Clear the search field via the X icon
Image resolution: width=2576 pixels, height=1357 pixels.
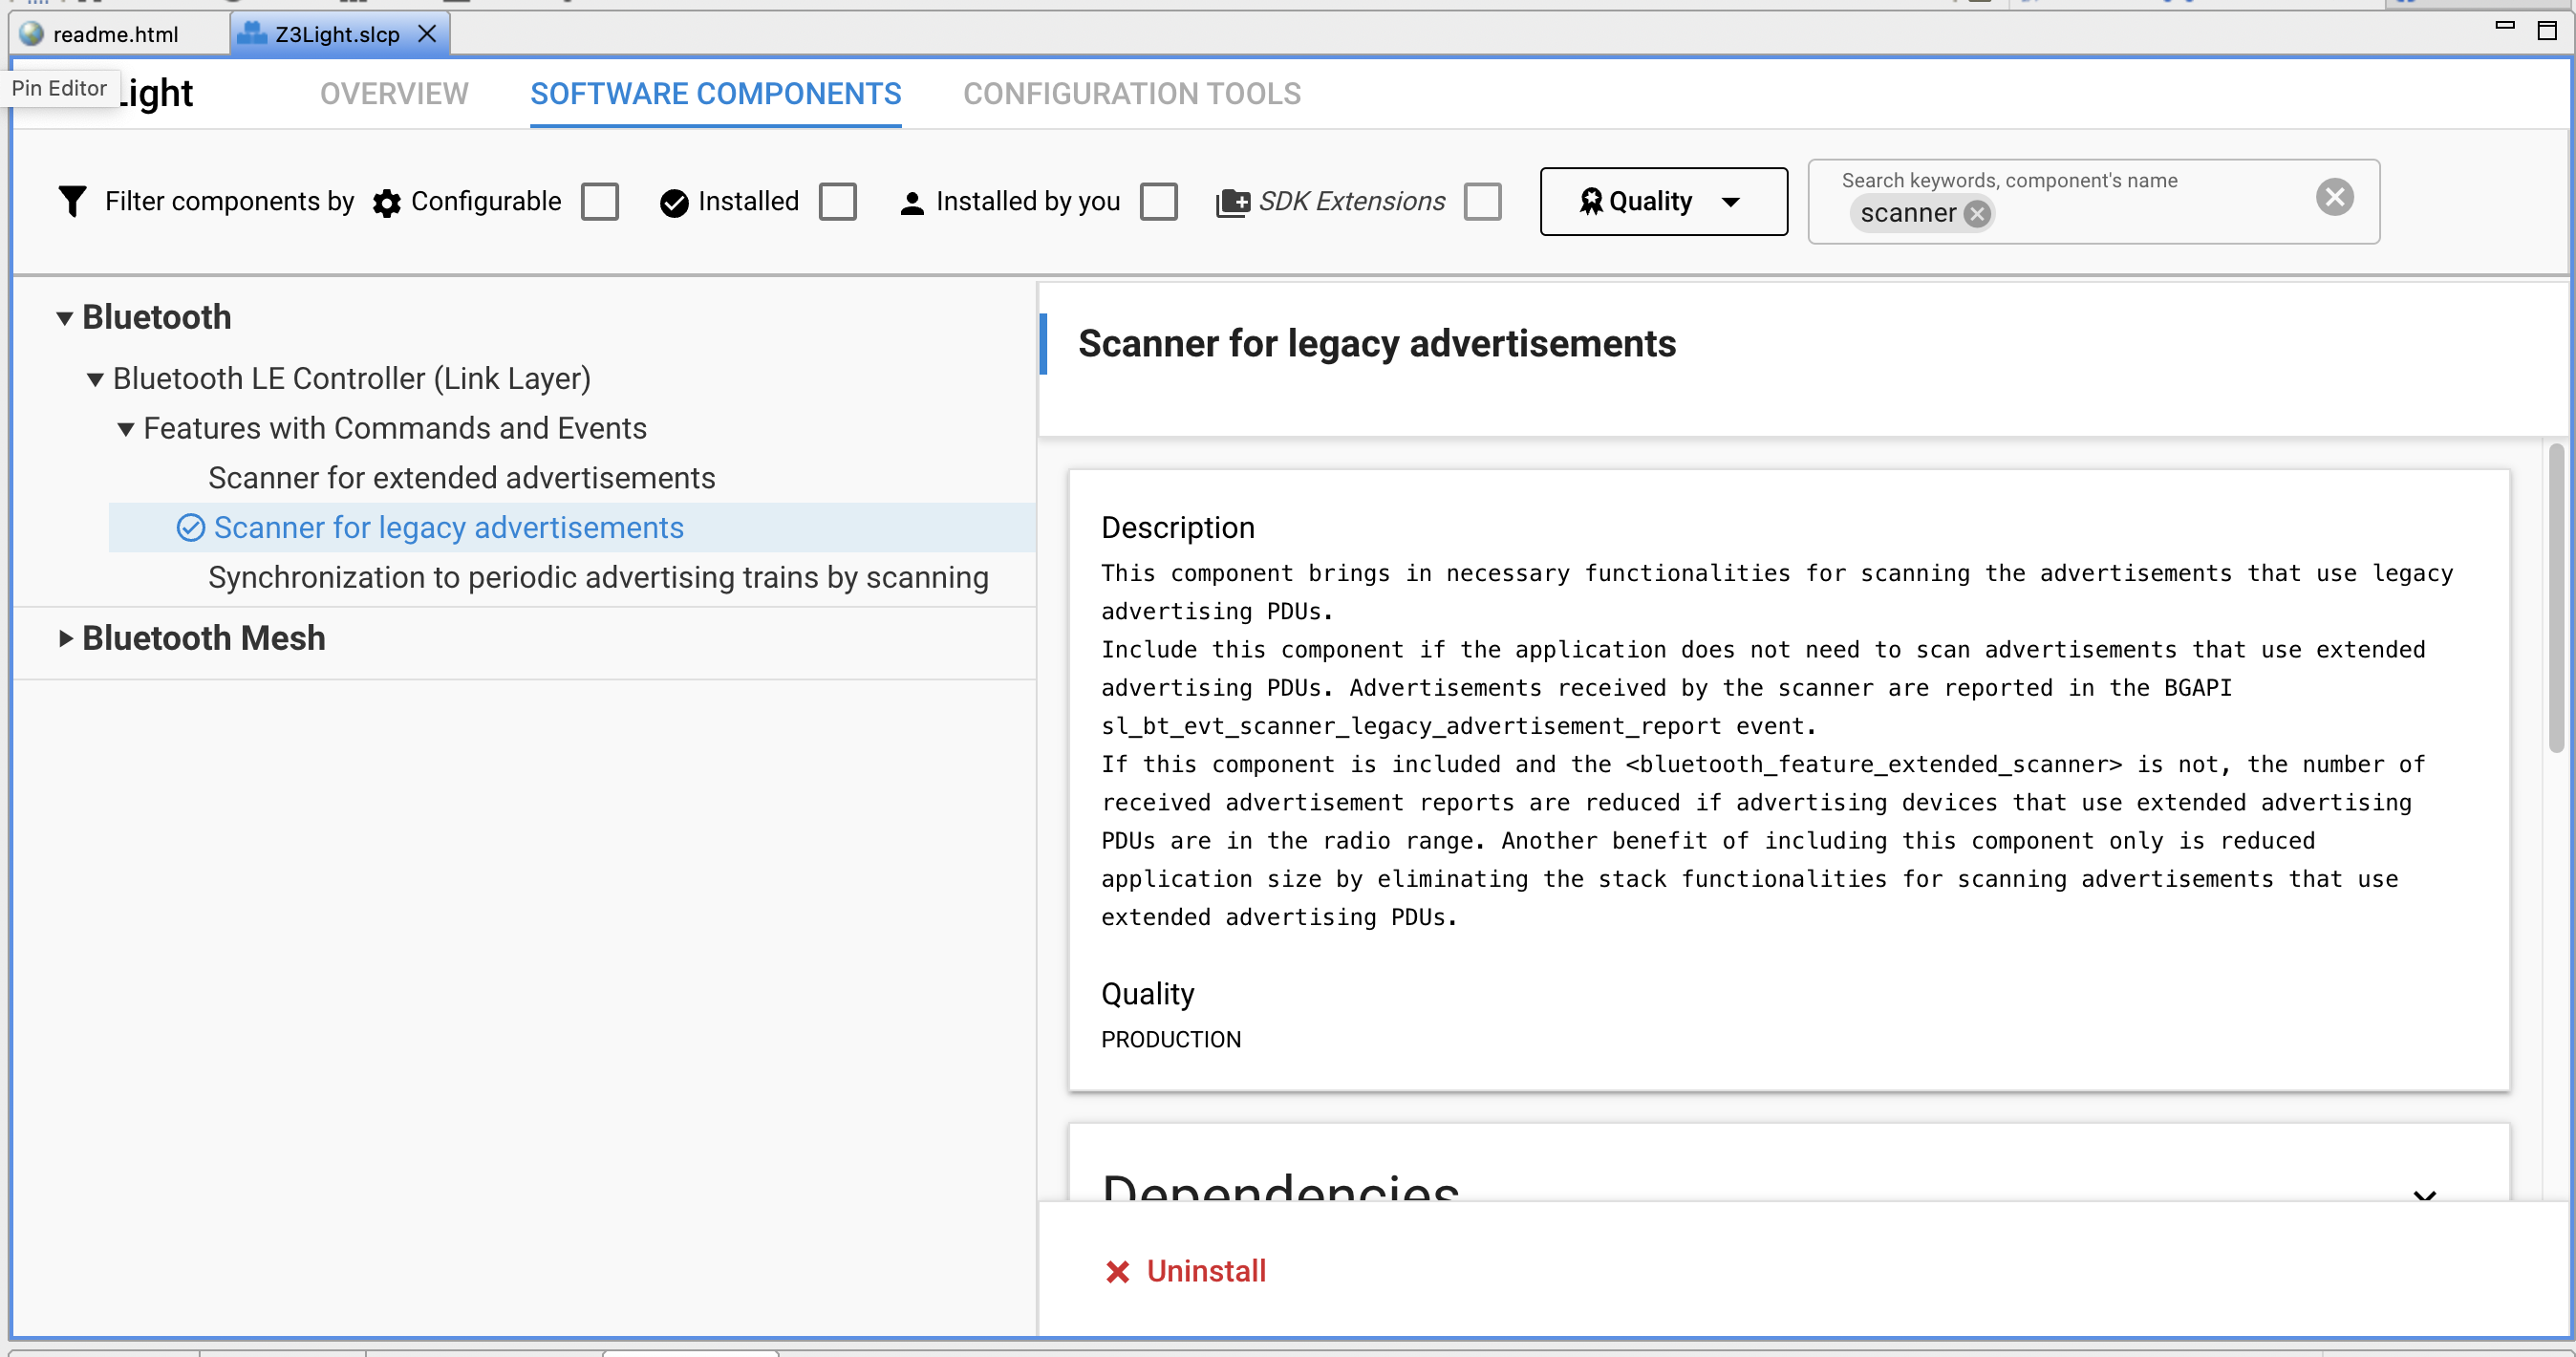(x=2335, y=196)
